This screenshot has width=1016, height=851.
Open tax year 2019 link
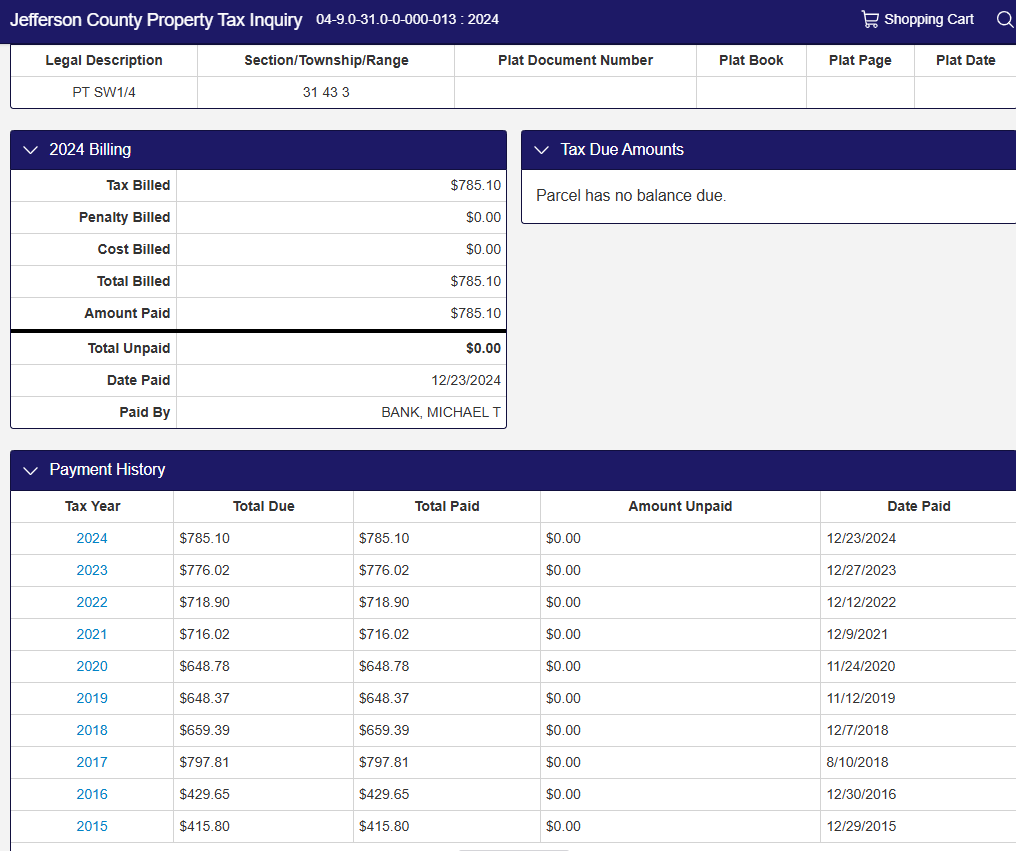92,698
